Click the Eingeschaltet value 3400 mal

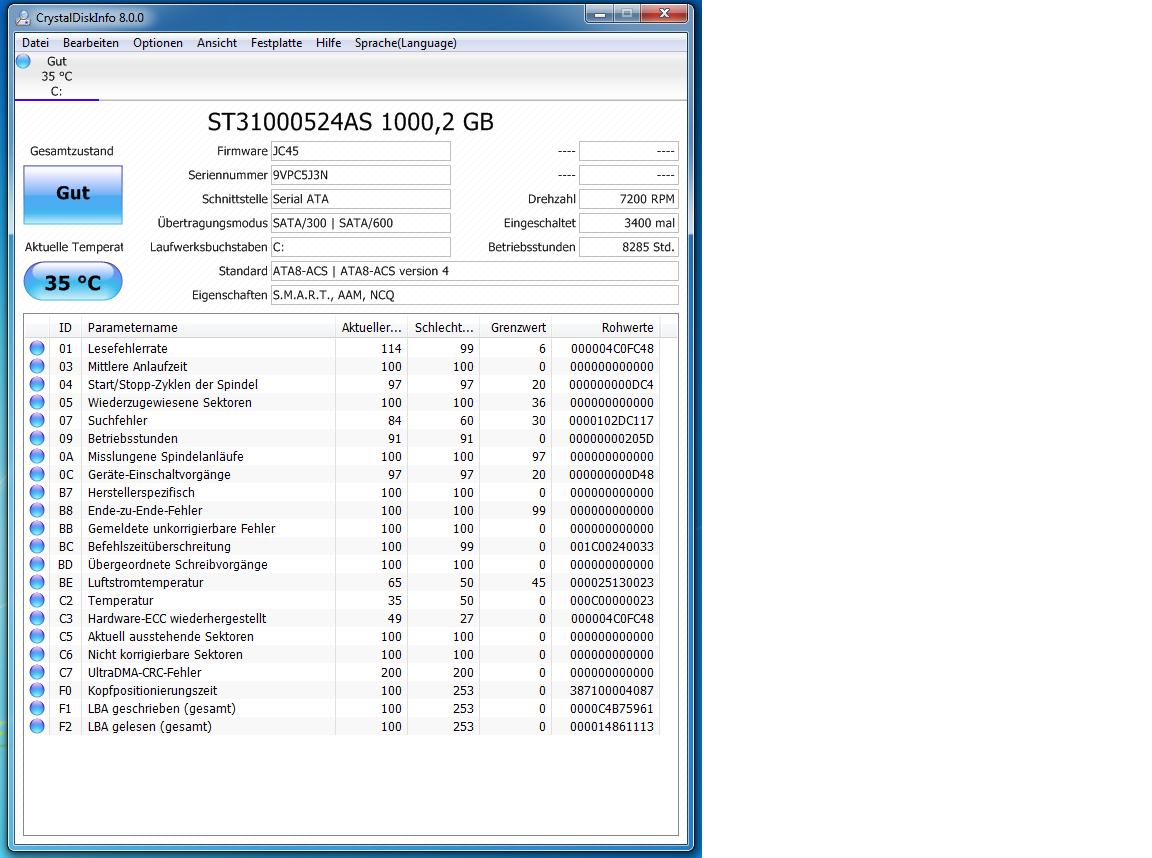coord(629,223)
